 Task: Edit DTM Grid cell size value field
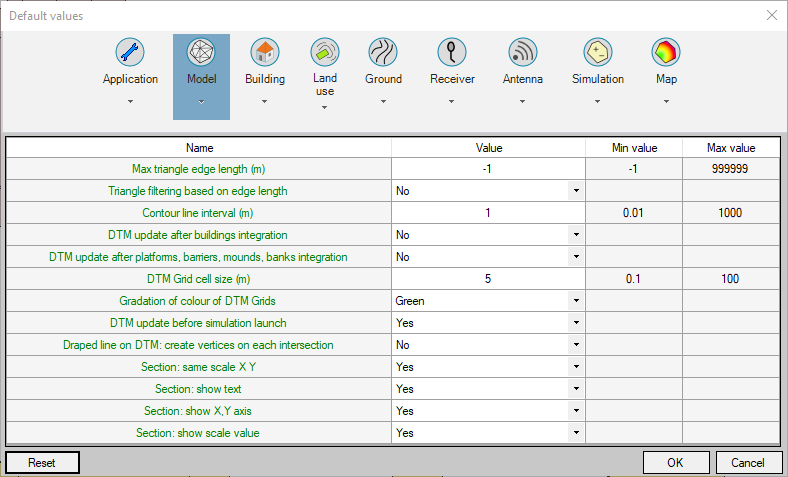tap(488, 279)
